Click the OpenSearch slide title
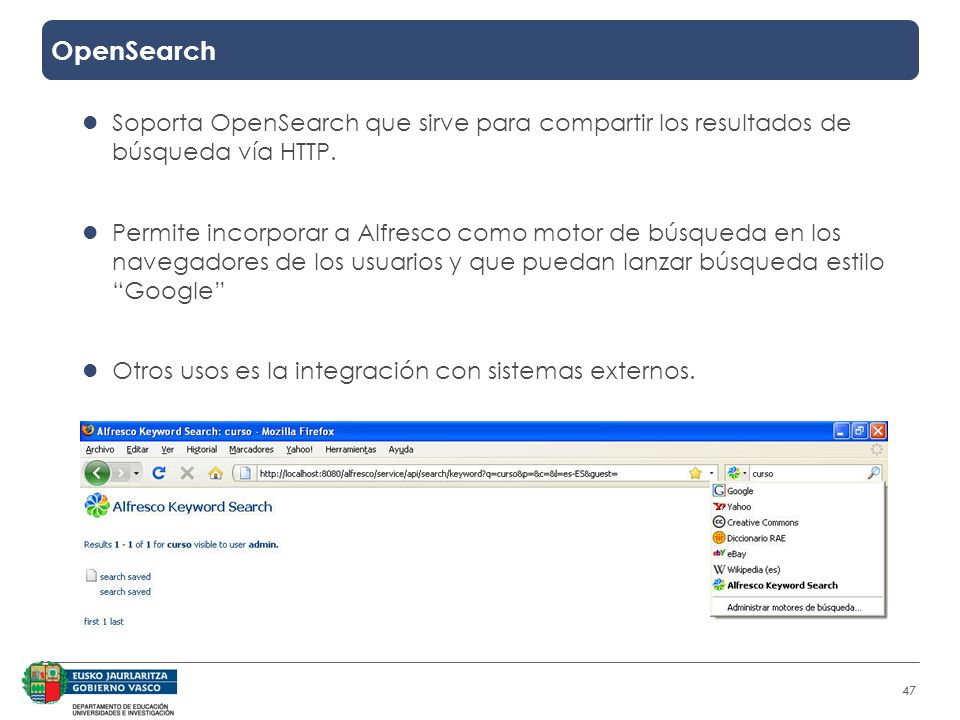960x720 pixels. pyautogui.click(x=133, y=51)
